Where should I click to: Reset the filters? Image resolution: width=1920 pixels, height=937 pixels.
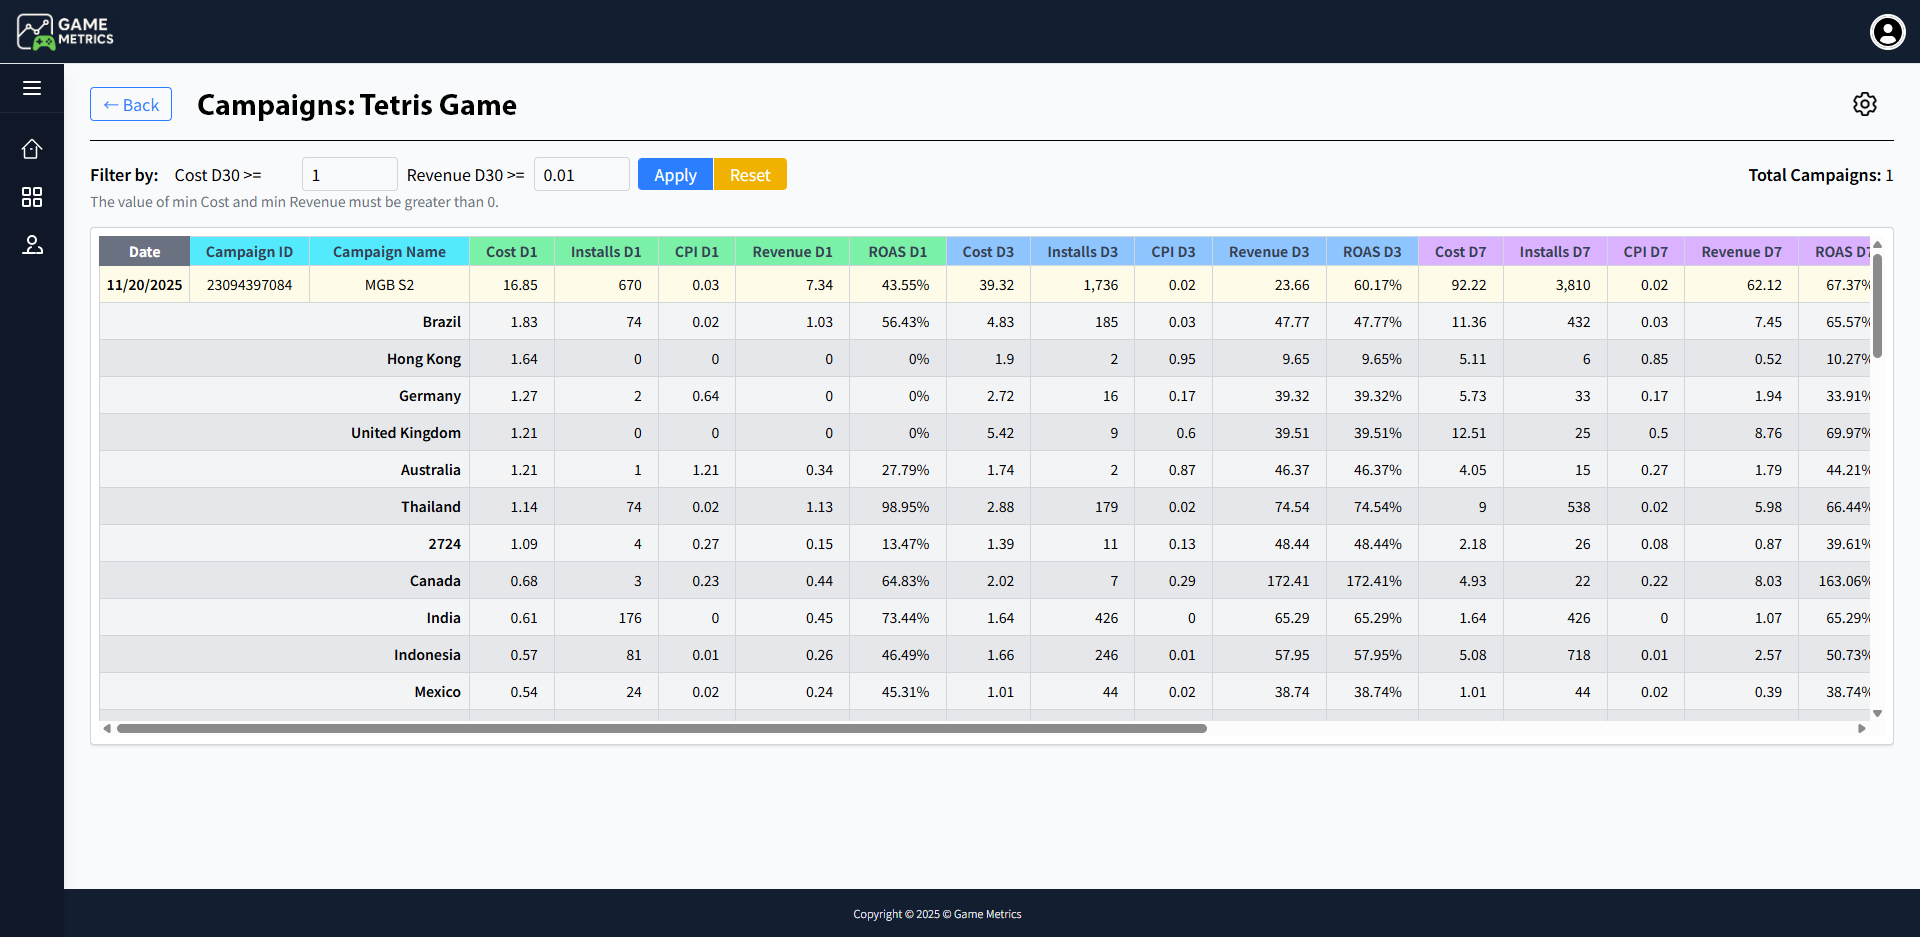[750, 175]
